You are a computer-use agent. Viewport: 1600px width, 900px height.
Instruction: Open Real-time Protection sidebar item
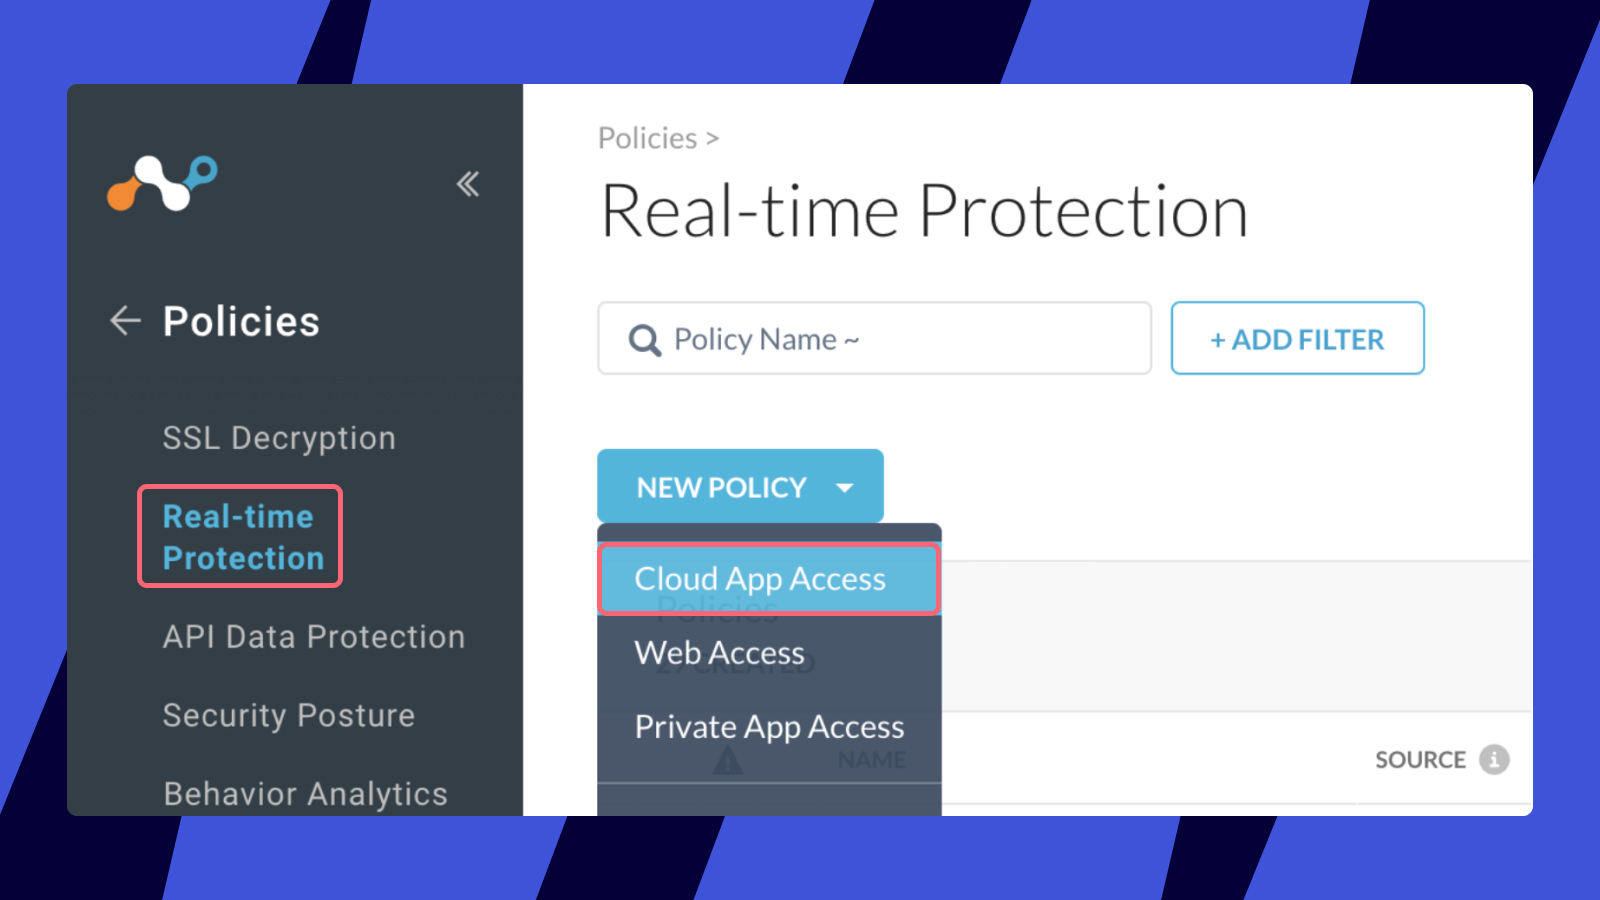click(x=242, y=537)
